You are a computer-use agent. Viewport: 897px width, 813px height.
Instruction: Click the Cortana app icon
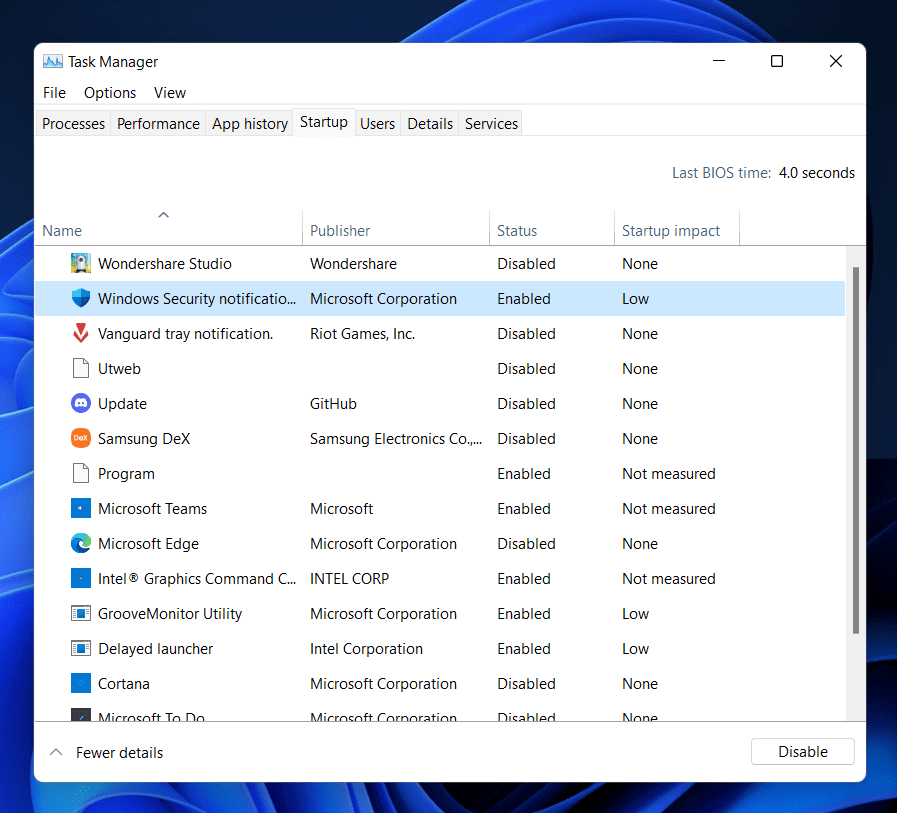[x=81, y=684]
